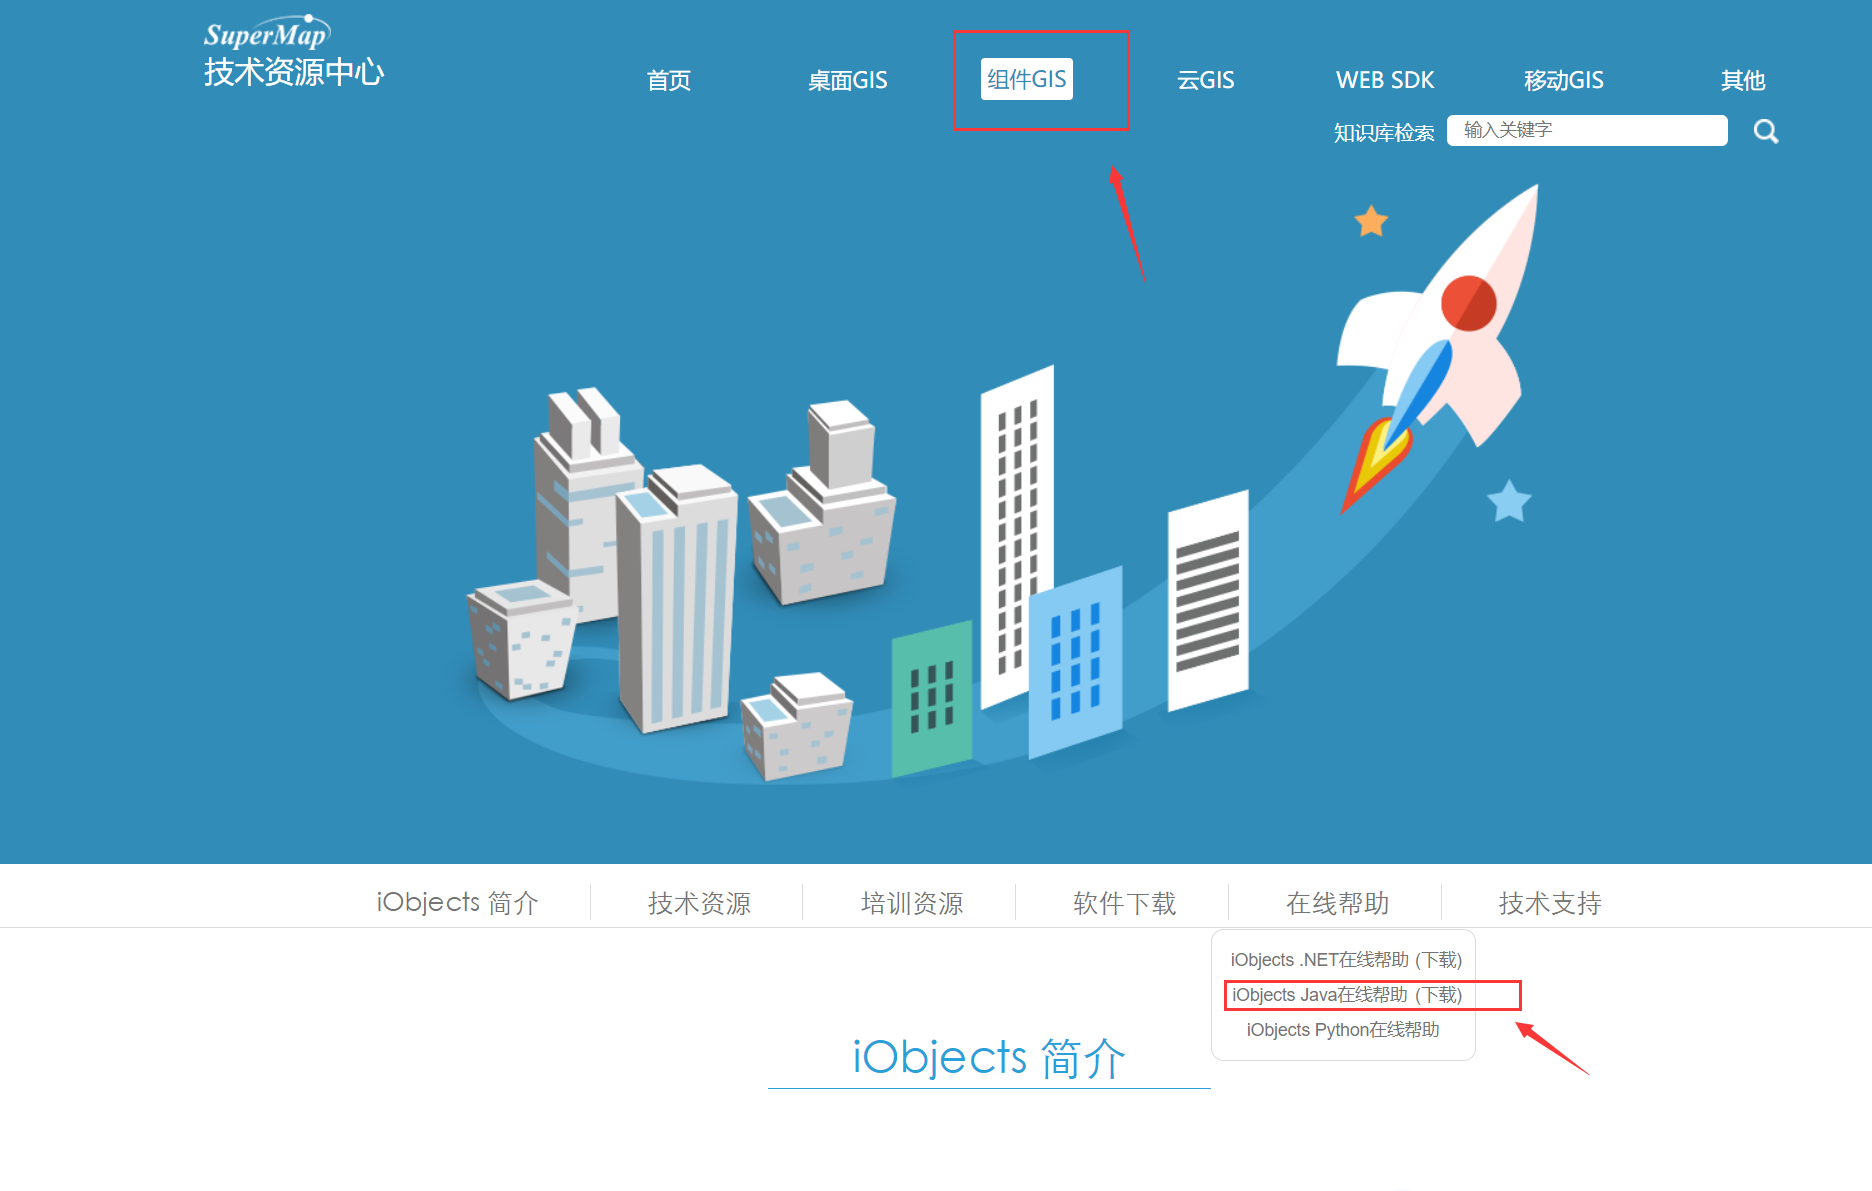Open iObjects Java在线帮助 link
This screenshot has width=1872, height=1191.
[1319, 995]
